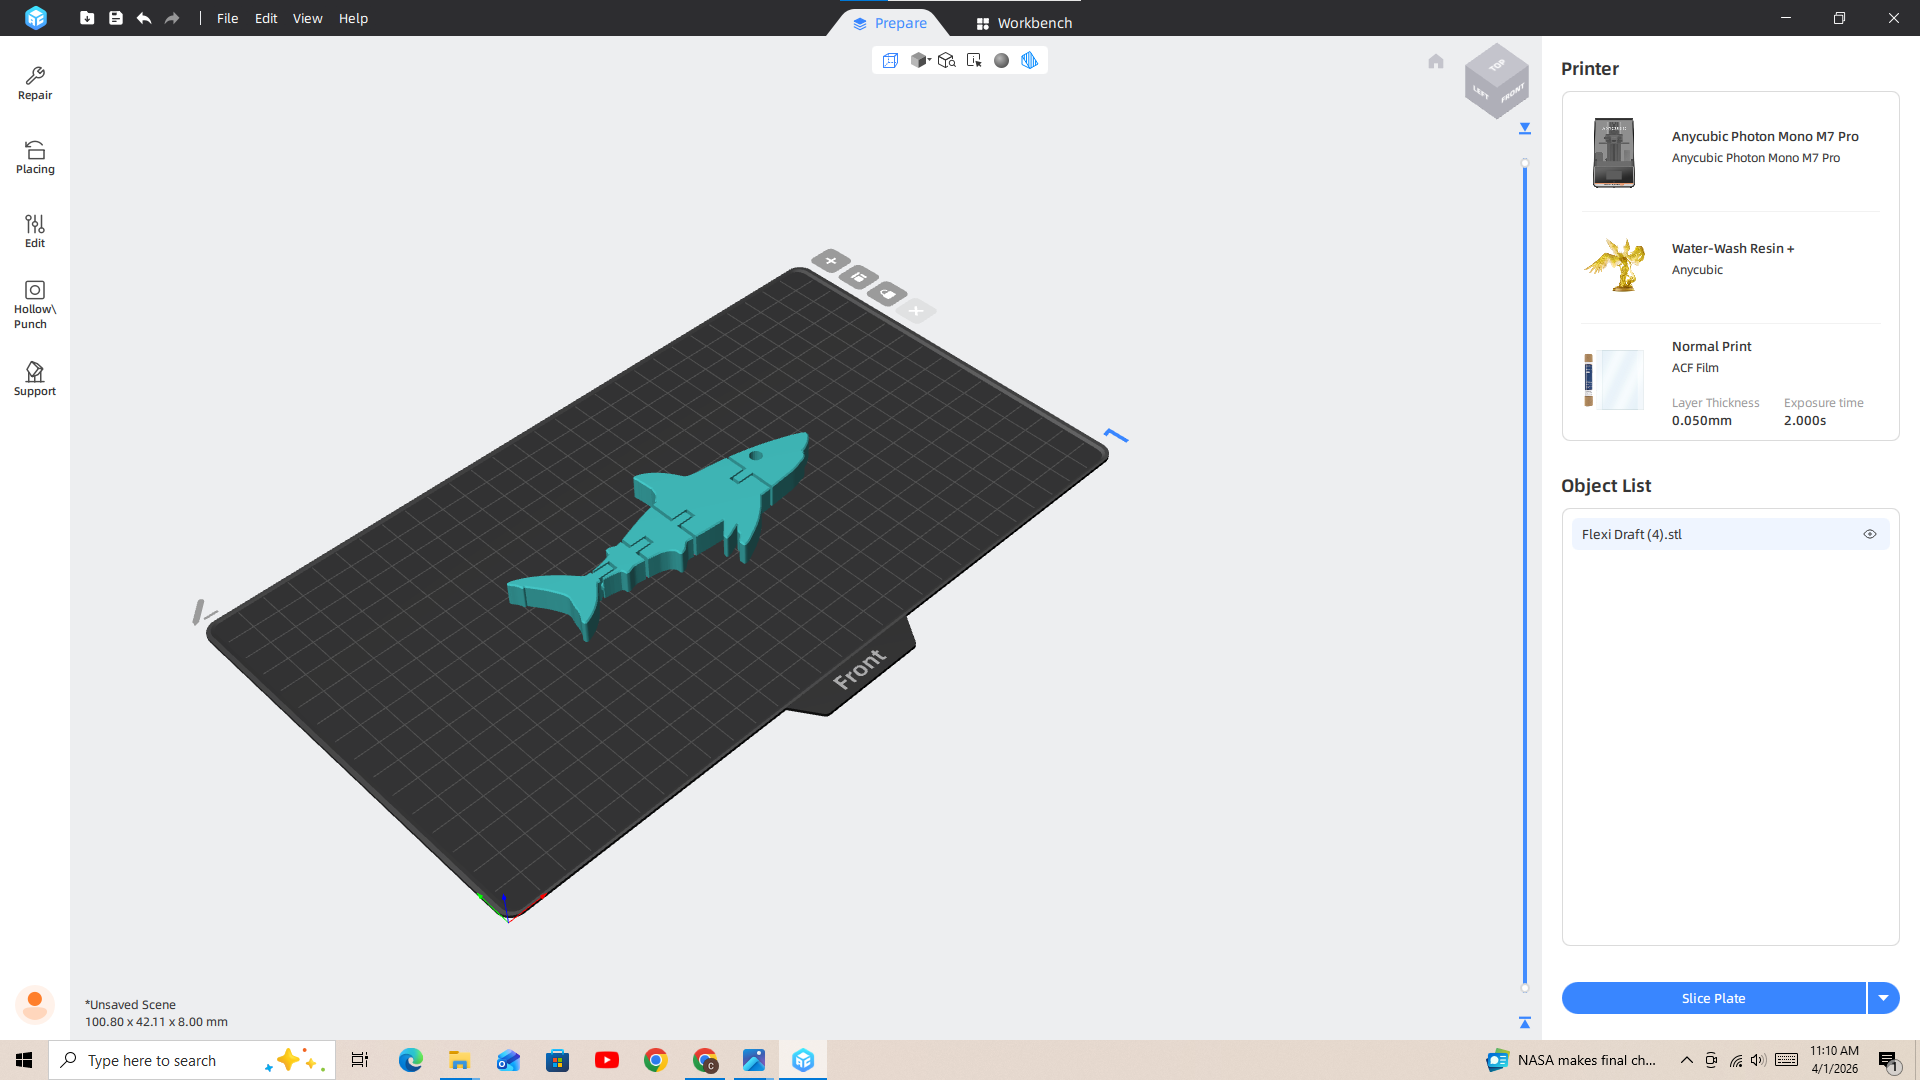Viewport: 1920px width, 1080px height.
Task: Open the Placing tool
Action: (x=34, y=157)
